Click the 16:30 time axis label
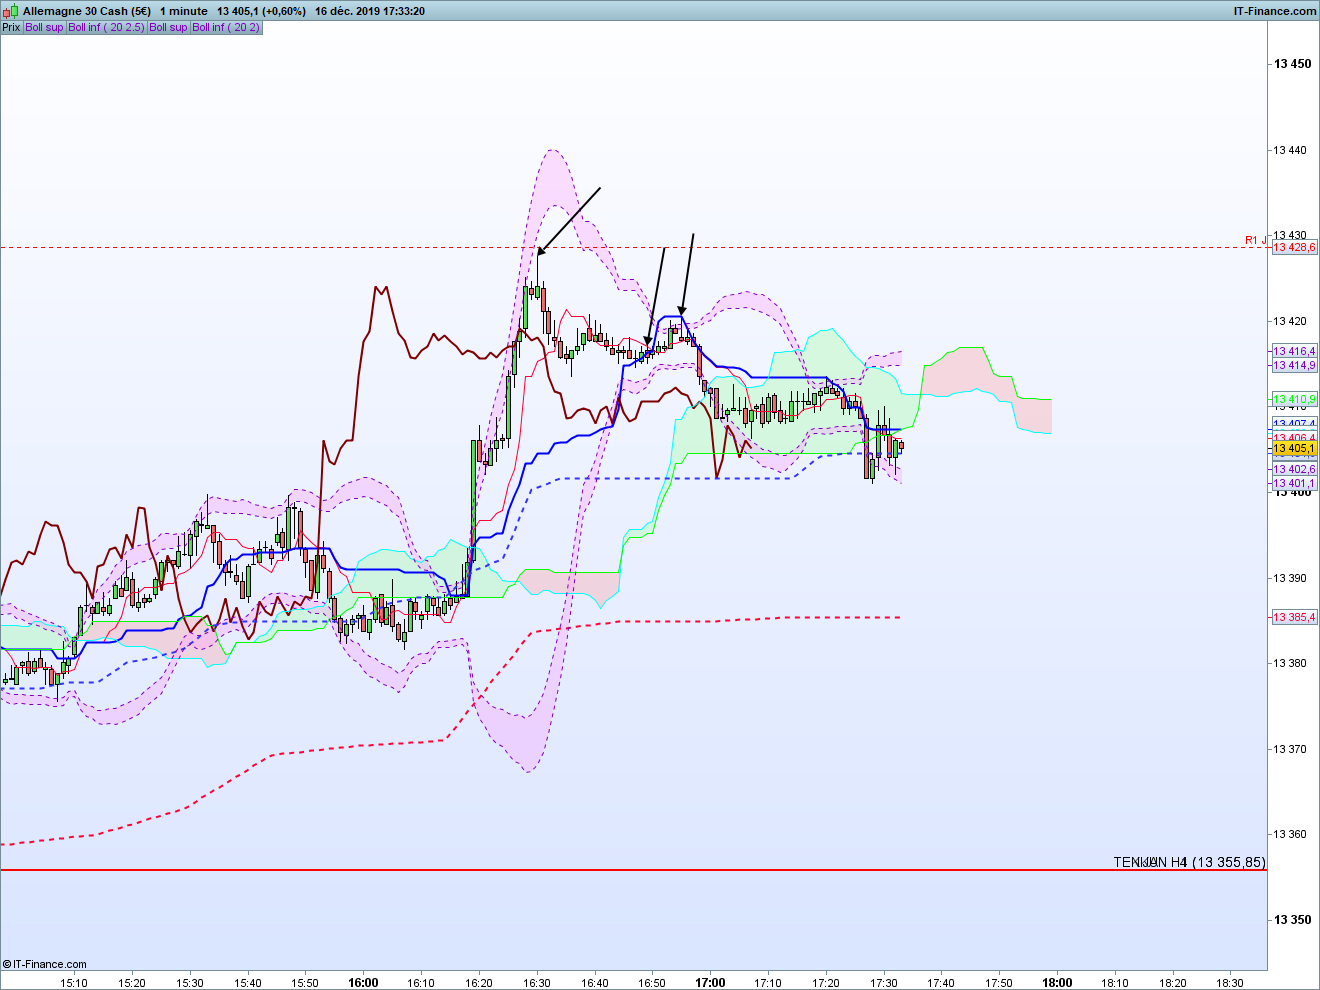 pyautogui.click(x=537, y=983)
